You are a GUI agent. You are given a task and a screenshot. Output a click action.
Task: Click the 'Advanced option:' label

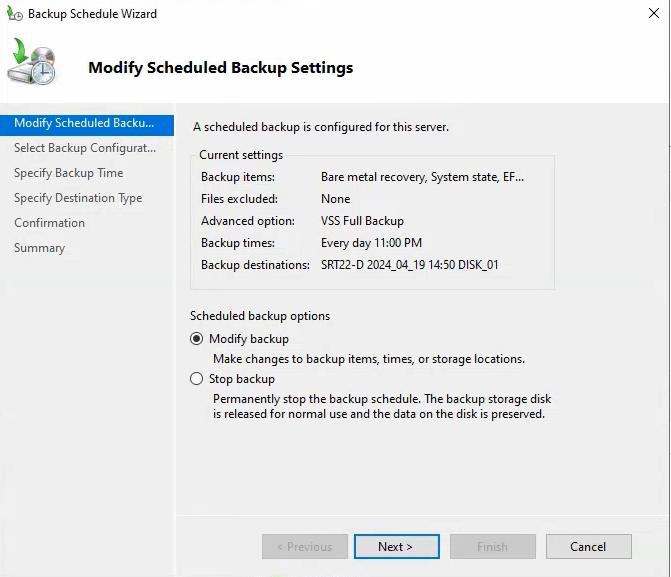click(x=248, y=221)
